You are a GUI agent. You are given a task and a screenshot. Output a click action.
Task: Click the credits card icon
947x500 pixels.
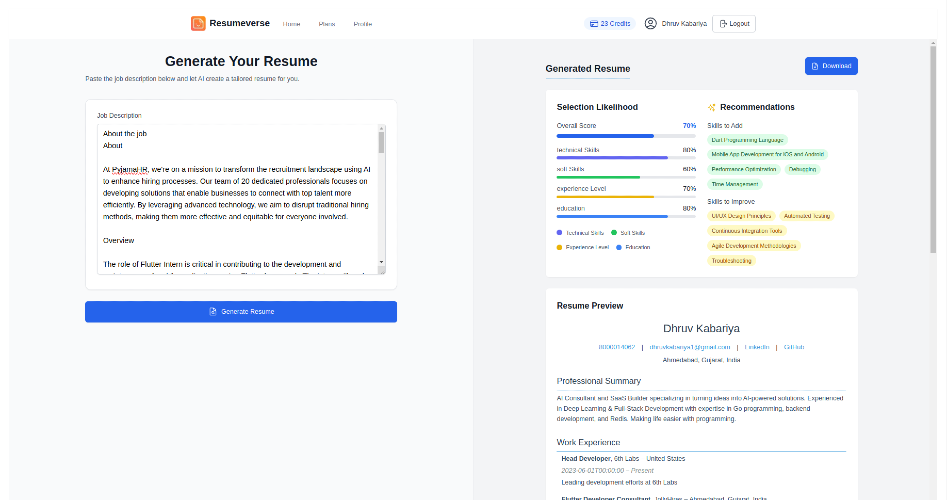pyautogui.click(x=594, y=24)
